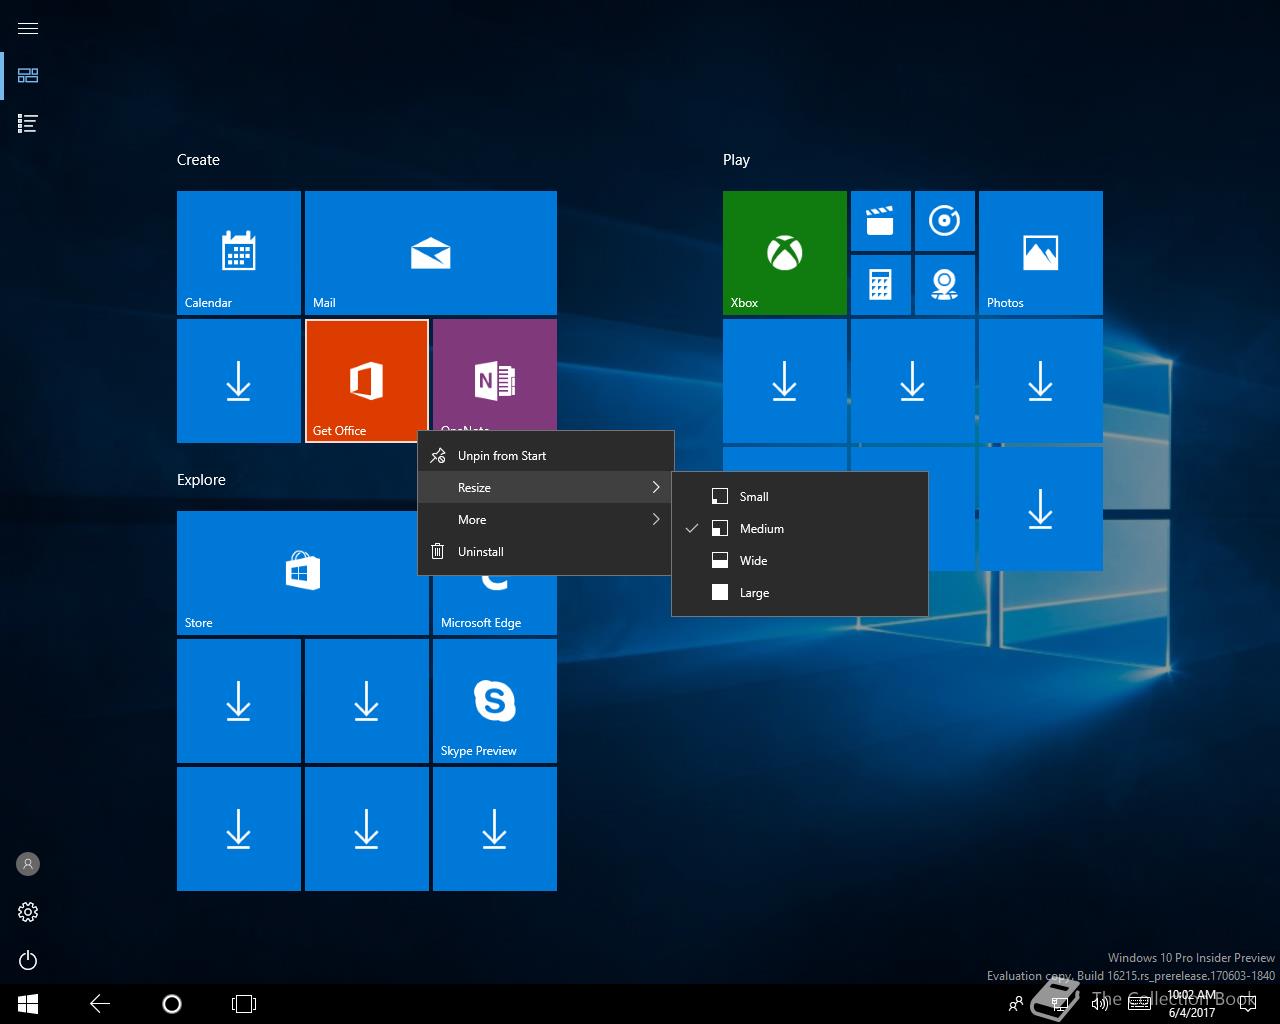The height and width of the screenshot is (1024, 1280).
Task: Open the Skype Preview tile
Action: click(495, 701)
